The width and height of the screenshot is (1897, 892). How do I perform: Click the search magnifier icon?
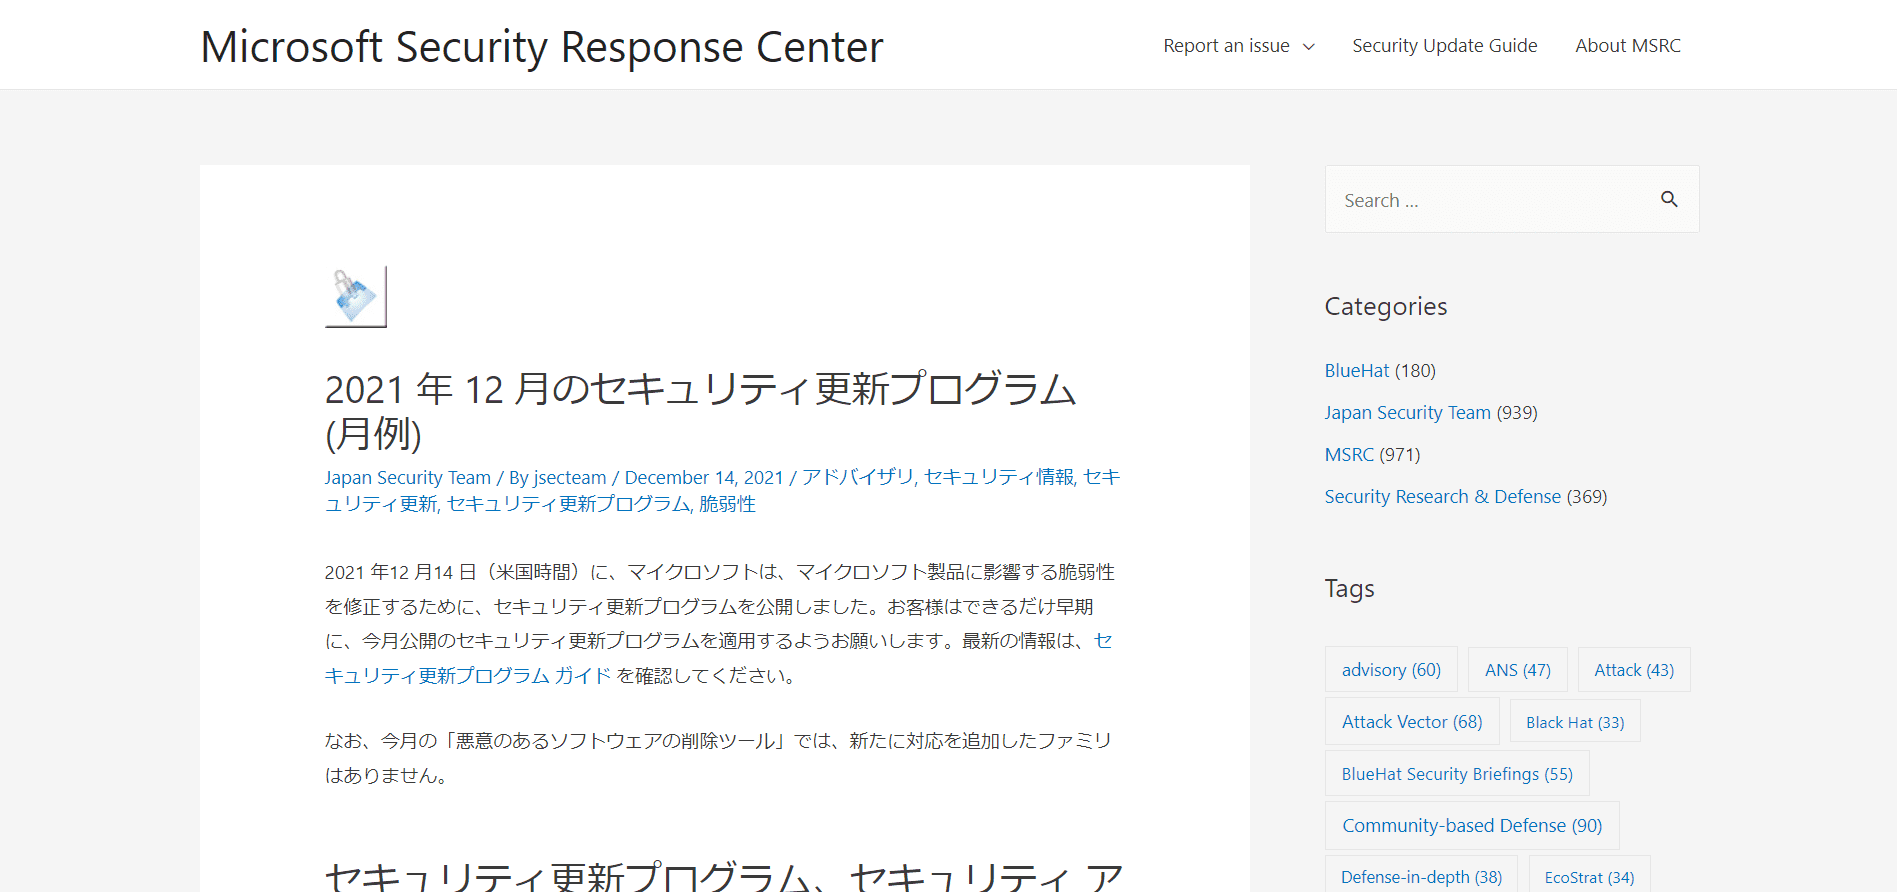click(x=1669, y=199)
